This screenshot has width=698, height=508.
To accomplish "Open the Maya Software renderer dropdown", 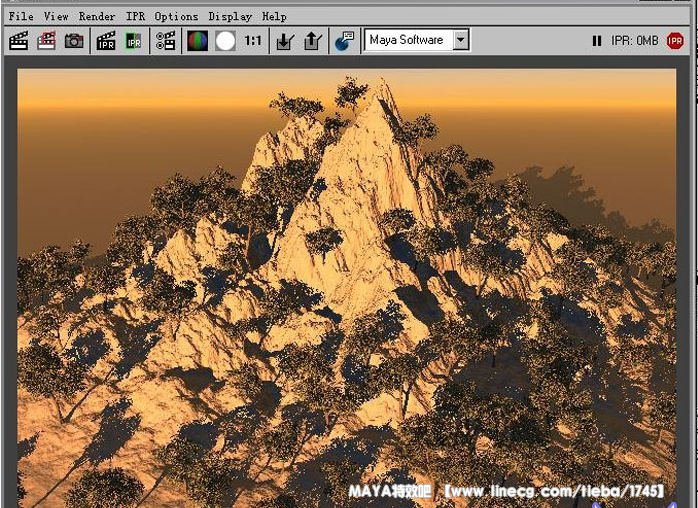I will point(460,40).
